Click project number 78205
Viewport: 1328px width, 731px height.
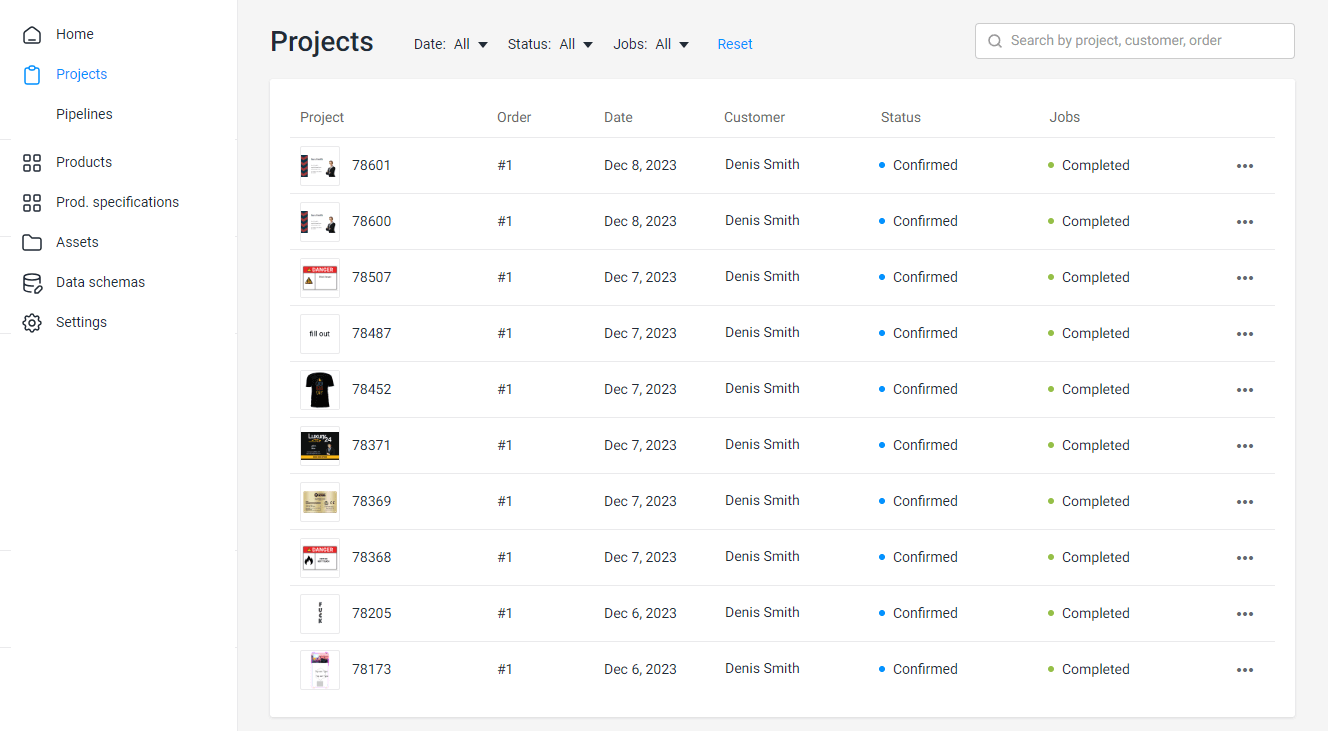(x=371, y=613)
